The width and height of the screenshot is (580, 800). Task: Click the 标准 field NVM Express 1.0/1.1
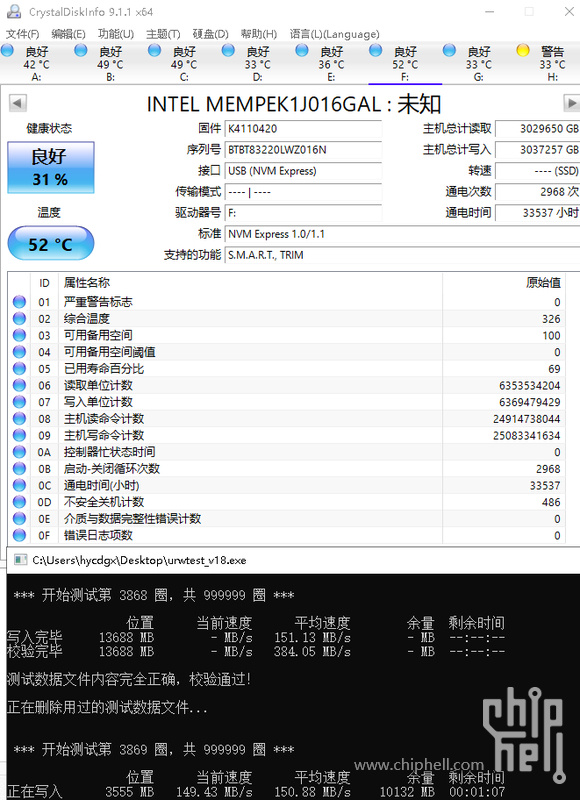coord(402,234)
